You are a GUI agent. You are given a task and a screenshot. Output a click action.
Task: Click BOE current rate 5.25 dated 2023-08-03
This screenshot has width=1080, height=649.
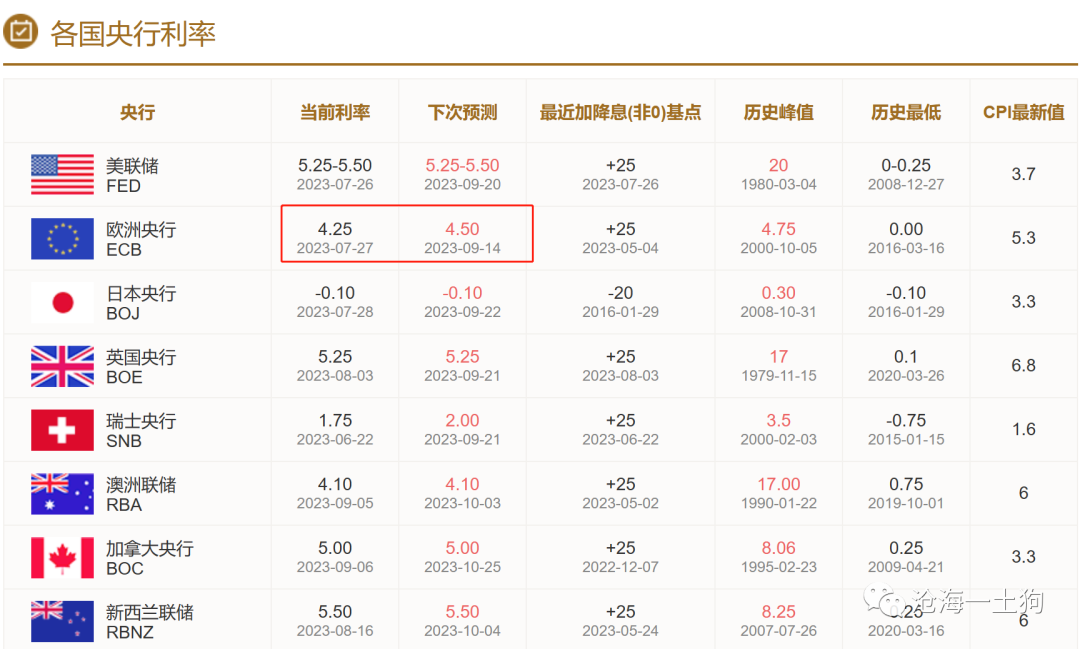click(335, 366)
